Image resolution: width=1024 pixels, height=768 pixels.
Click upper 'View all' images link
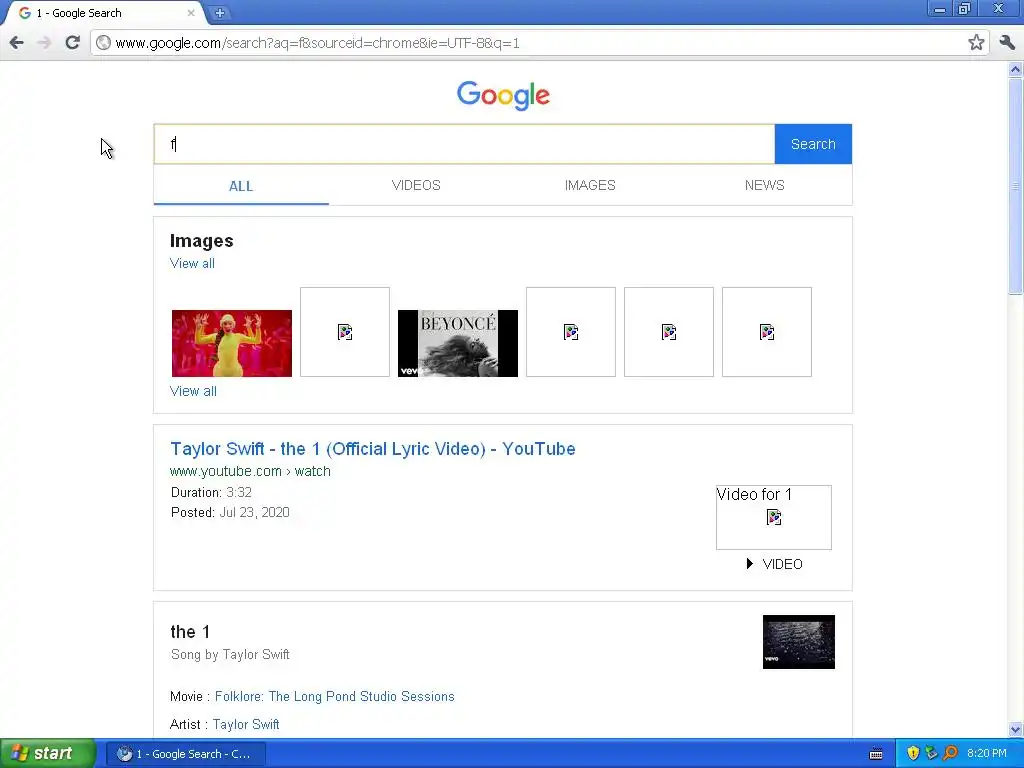[192, 263]
